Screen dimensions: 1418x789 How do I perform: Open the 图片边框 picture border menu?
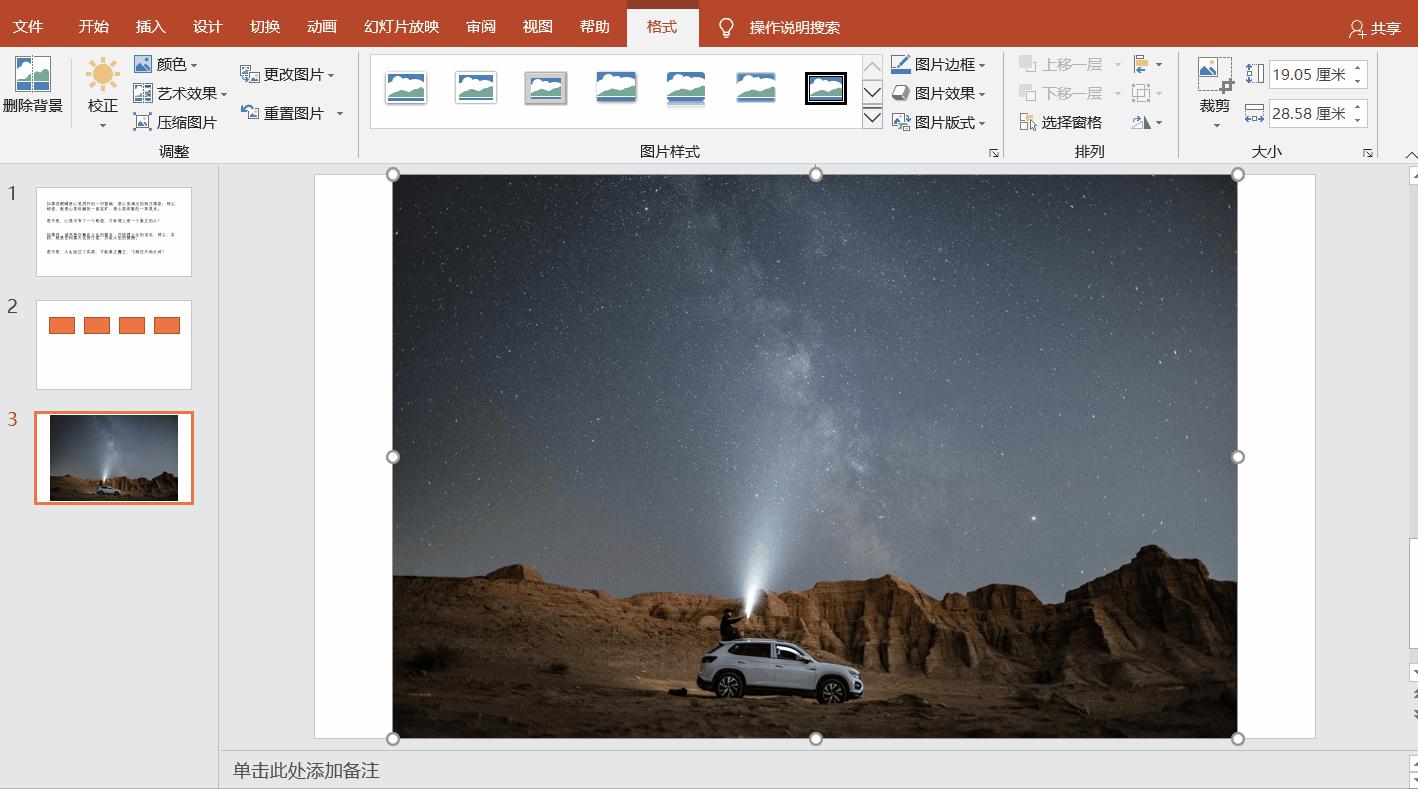coord(938,65)
